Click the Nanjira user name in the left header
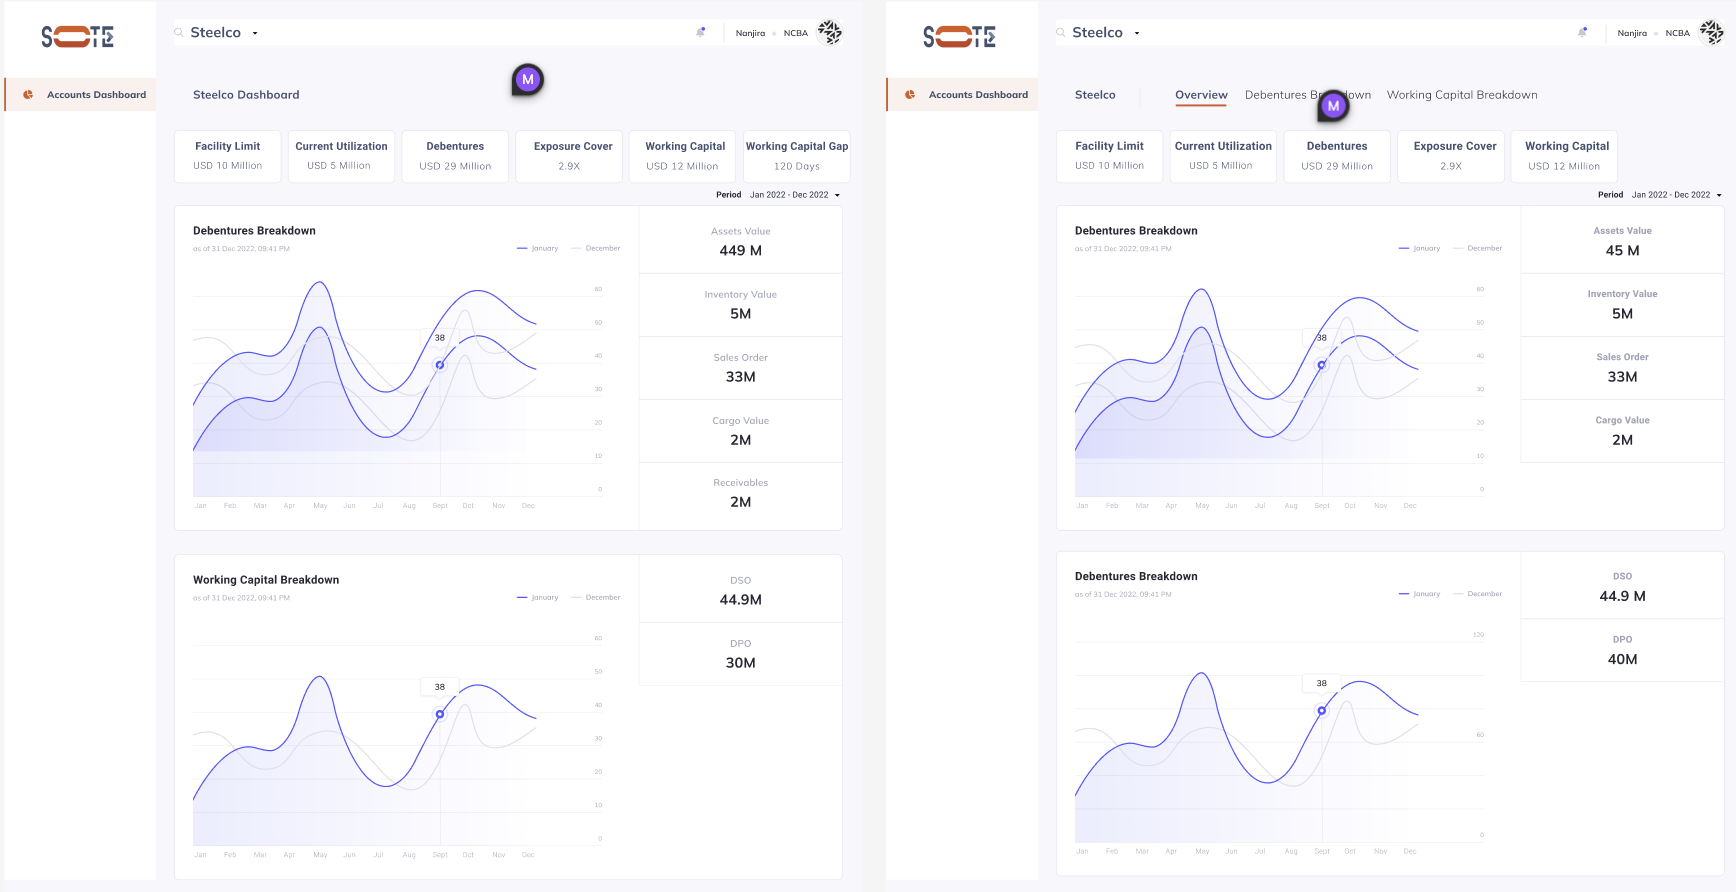 tap(750, 33)
